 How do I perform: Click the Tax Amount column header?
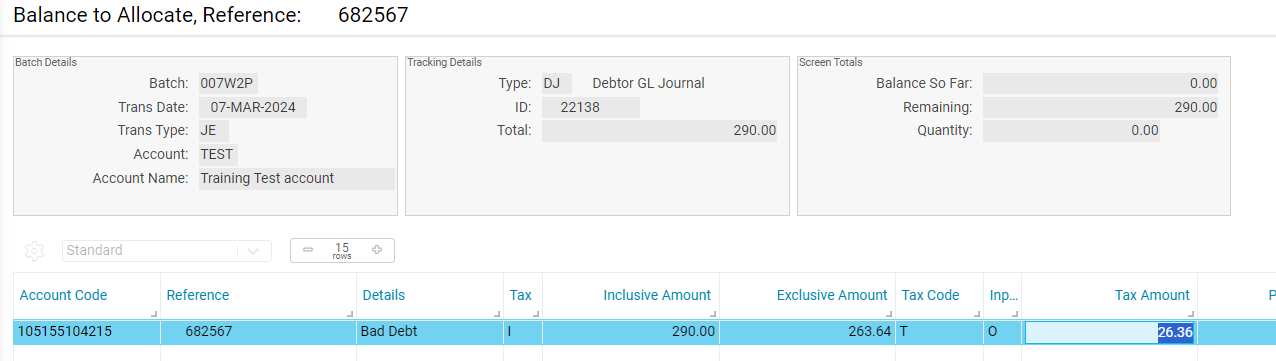[1152, 295]
